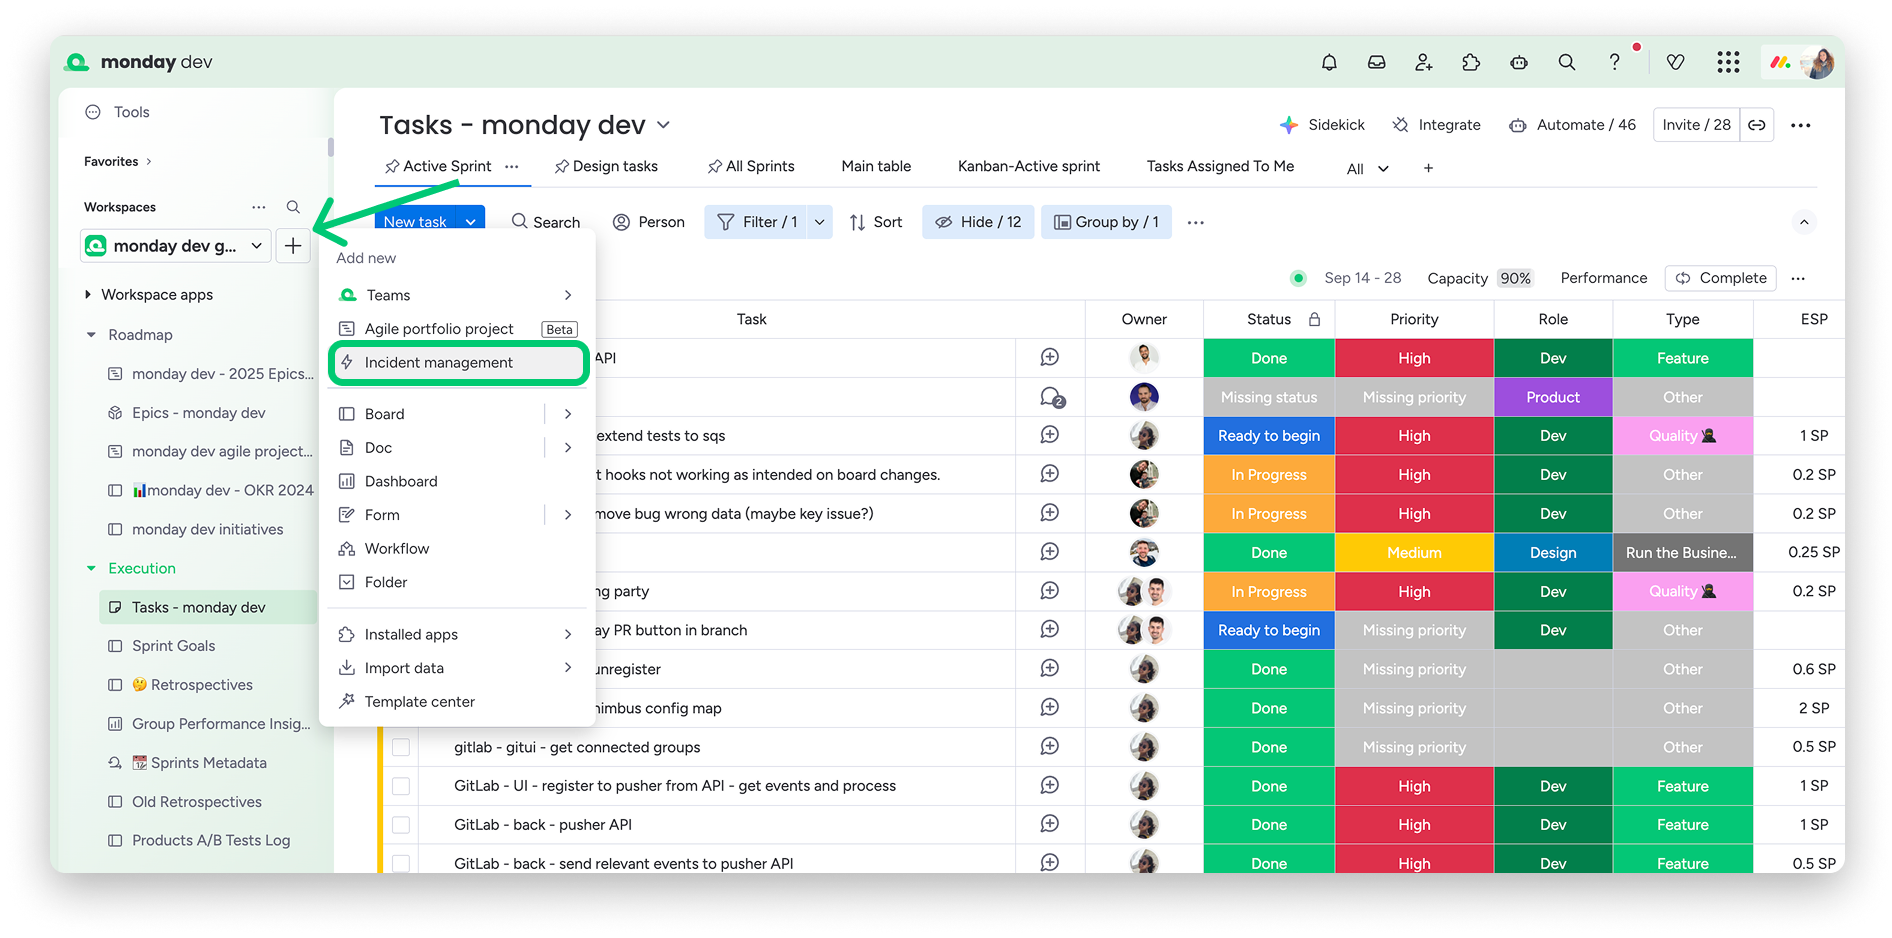Viewport: 1892px width, 938px height.
Task: Open the Sort button
Action: (x=876, y=222)
